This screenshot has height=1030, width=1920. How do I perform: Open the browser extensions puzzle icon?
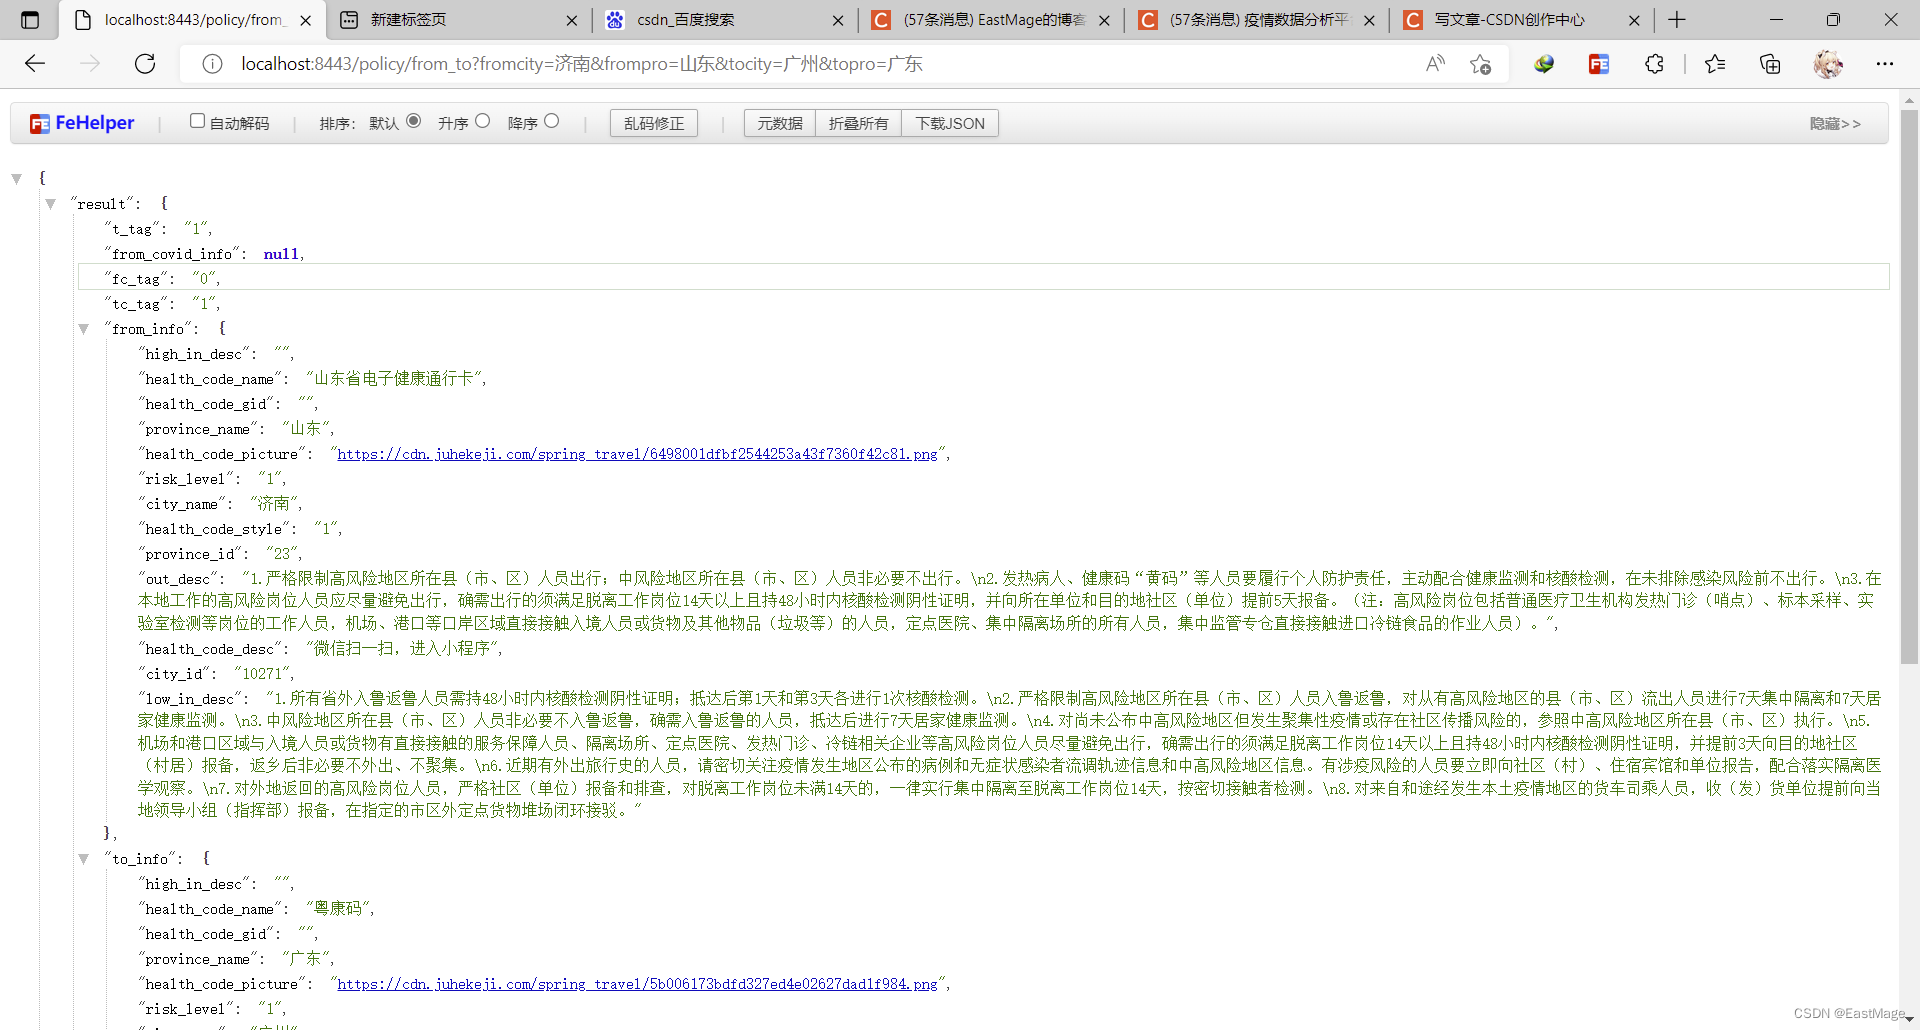coord(1654,64)
